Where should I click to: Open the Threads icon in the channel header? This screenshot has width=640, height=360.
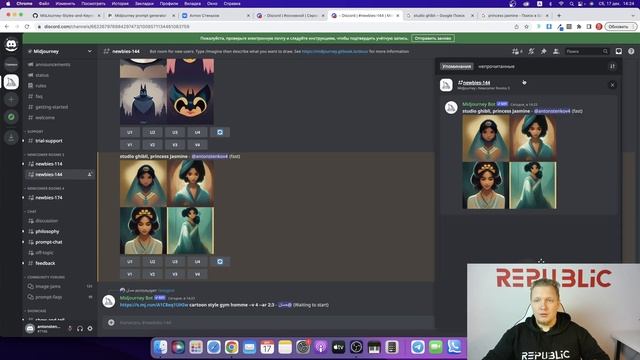(x=517, y=51)
